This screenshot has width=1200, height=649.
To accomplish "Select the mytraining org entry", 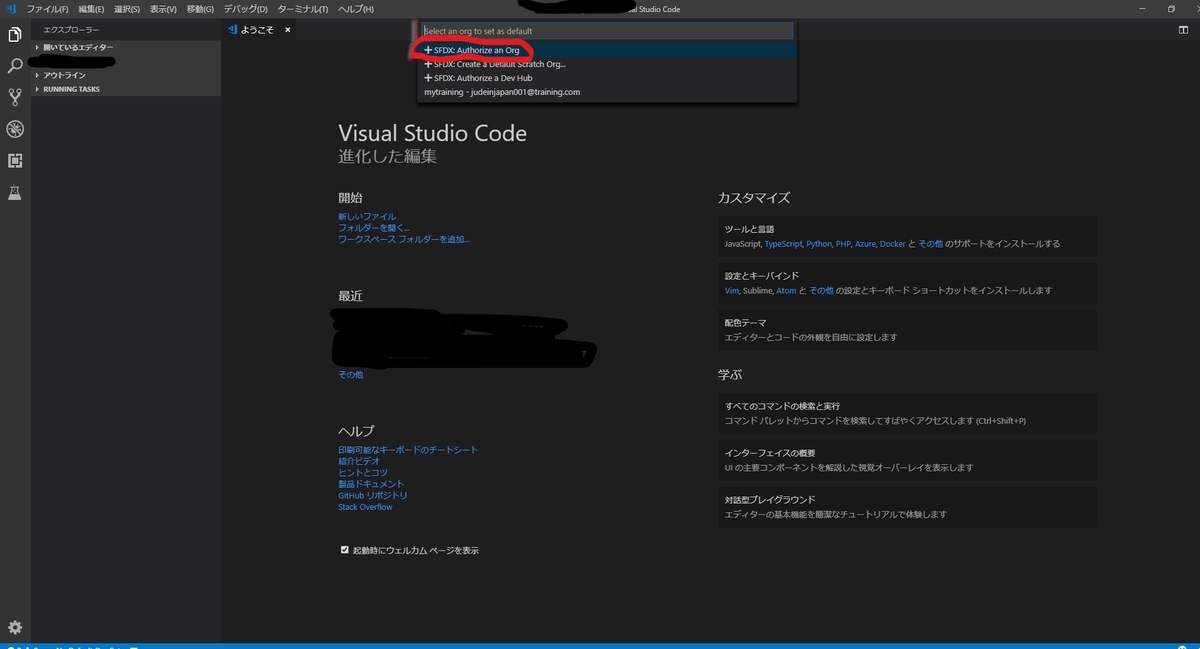I will (607, 92).
